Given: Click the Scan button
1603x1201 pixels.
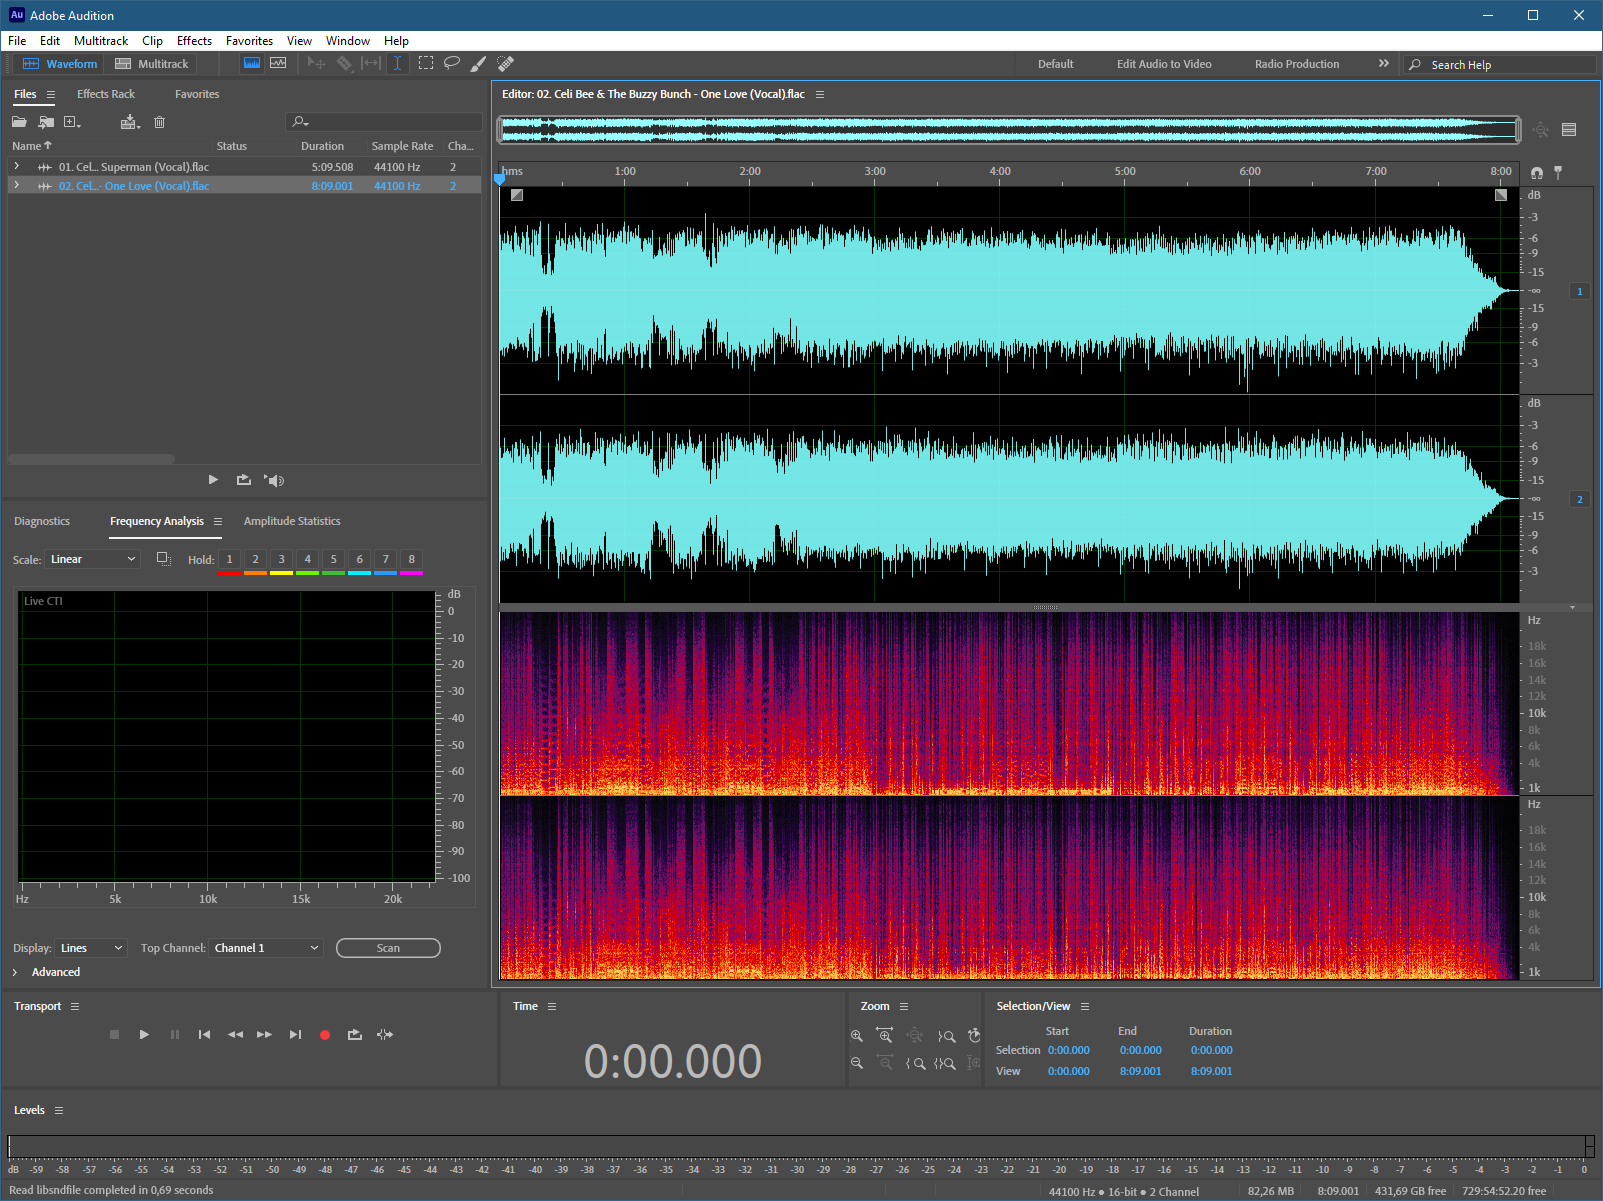Looking at the screenshot, I should point(388,948).
